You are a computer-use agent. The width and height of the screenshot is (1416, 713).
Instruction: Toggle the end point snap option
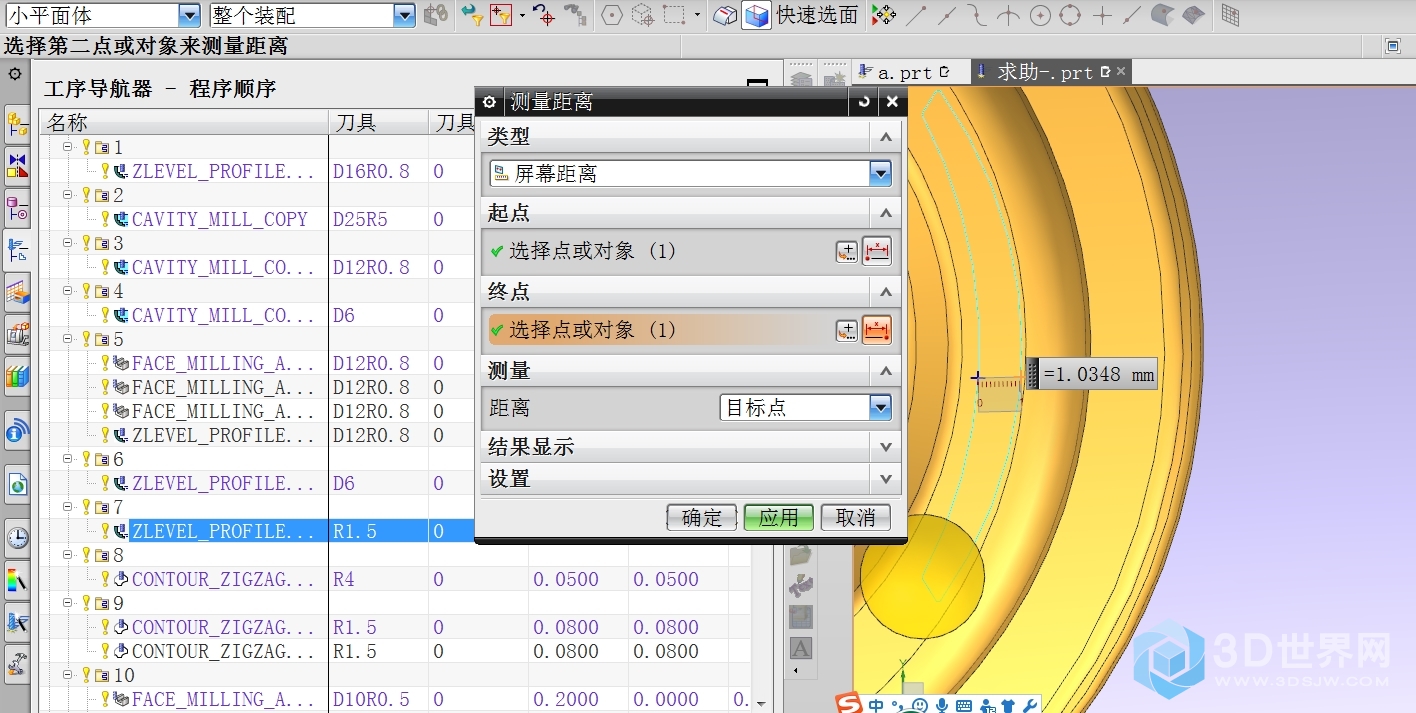(x=915, y=15)
